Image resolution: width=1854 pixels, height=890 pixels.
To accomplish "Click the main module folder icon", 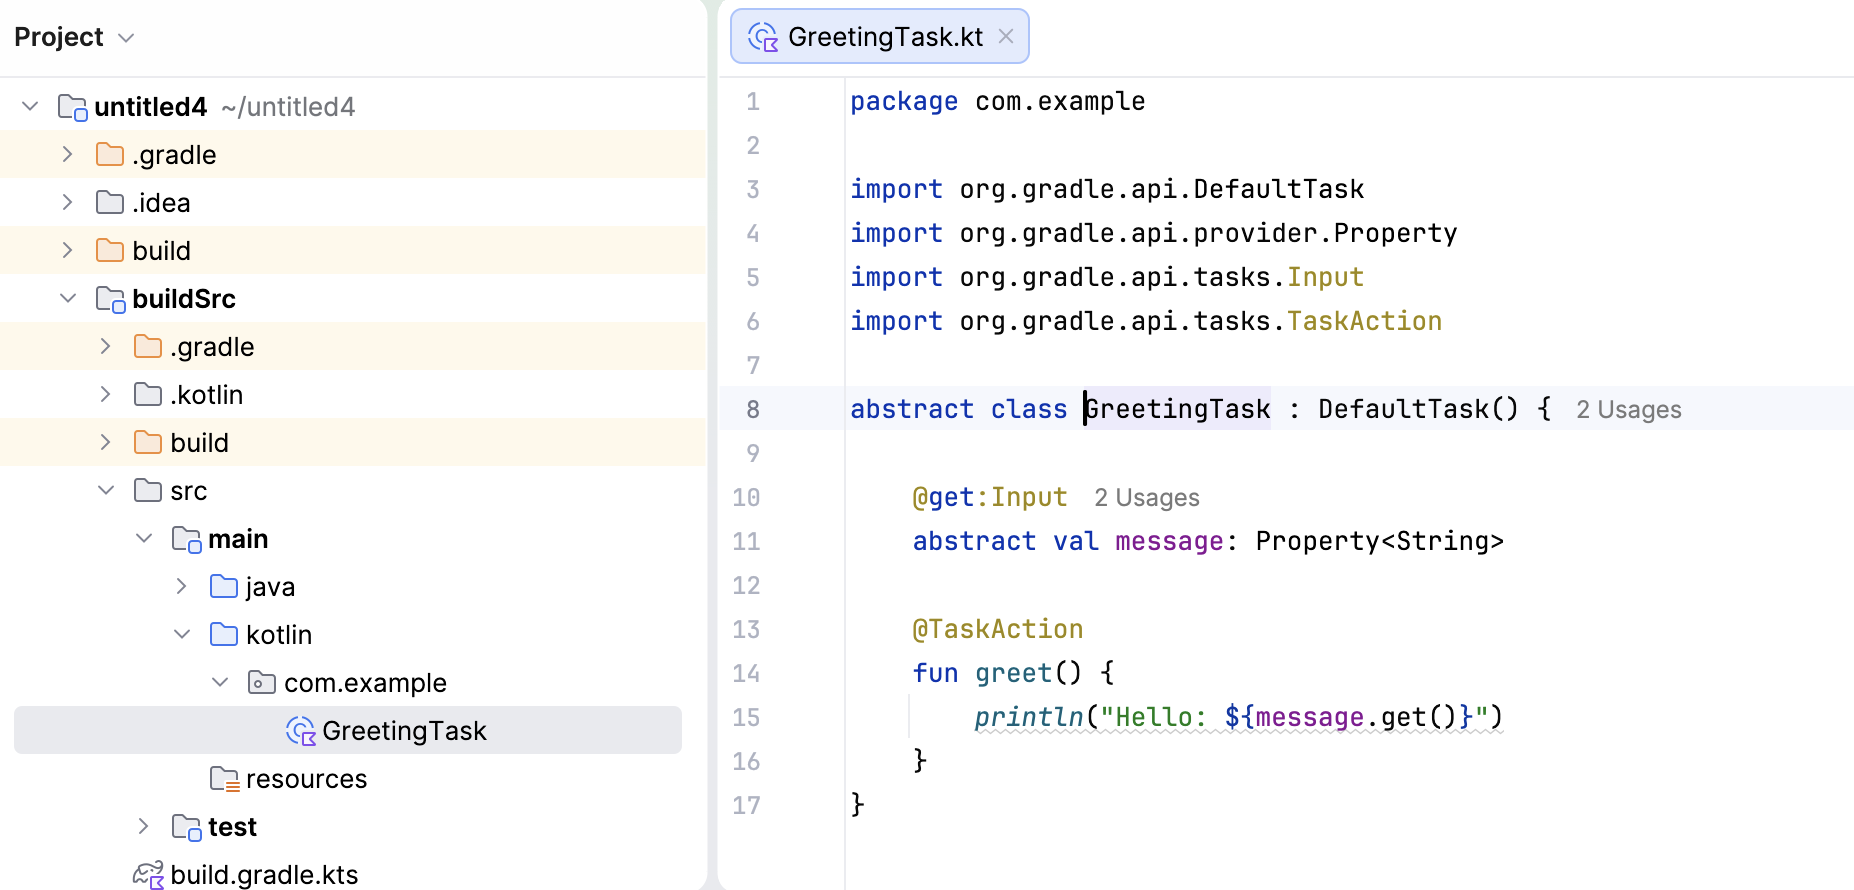I will pyautogui.click(x=186, y=539).
